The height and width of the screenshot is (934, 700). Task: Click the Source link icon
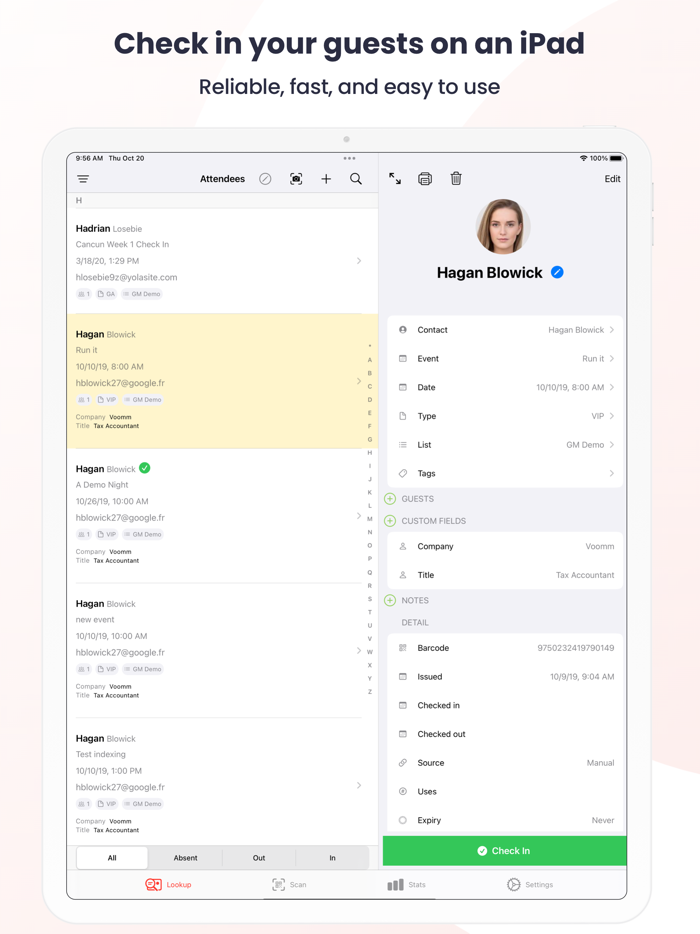point(403,762)
